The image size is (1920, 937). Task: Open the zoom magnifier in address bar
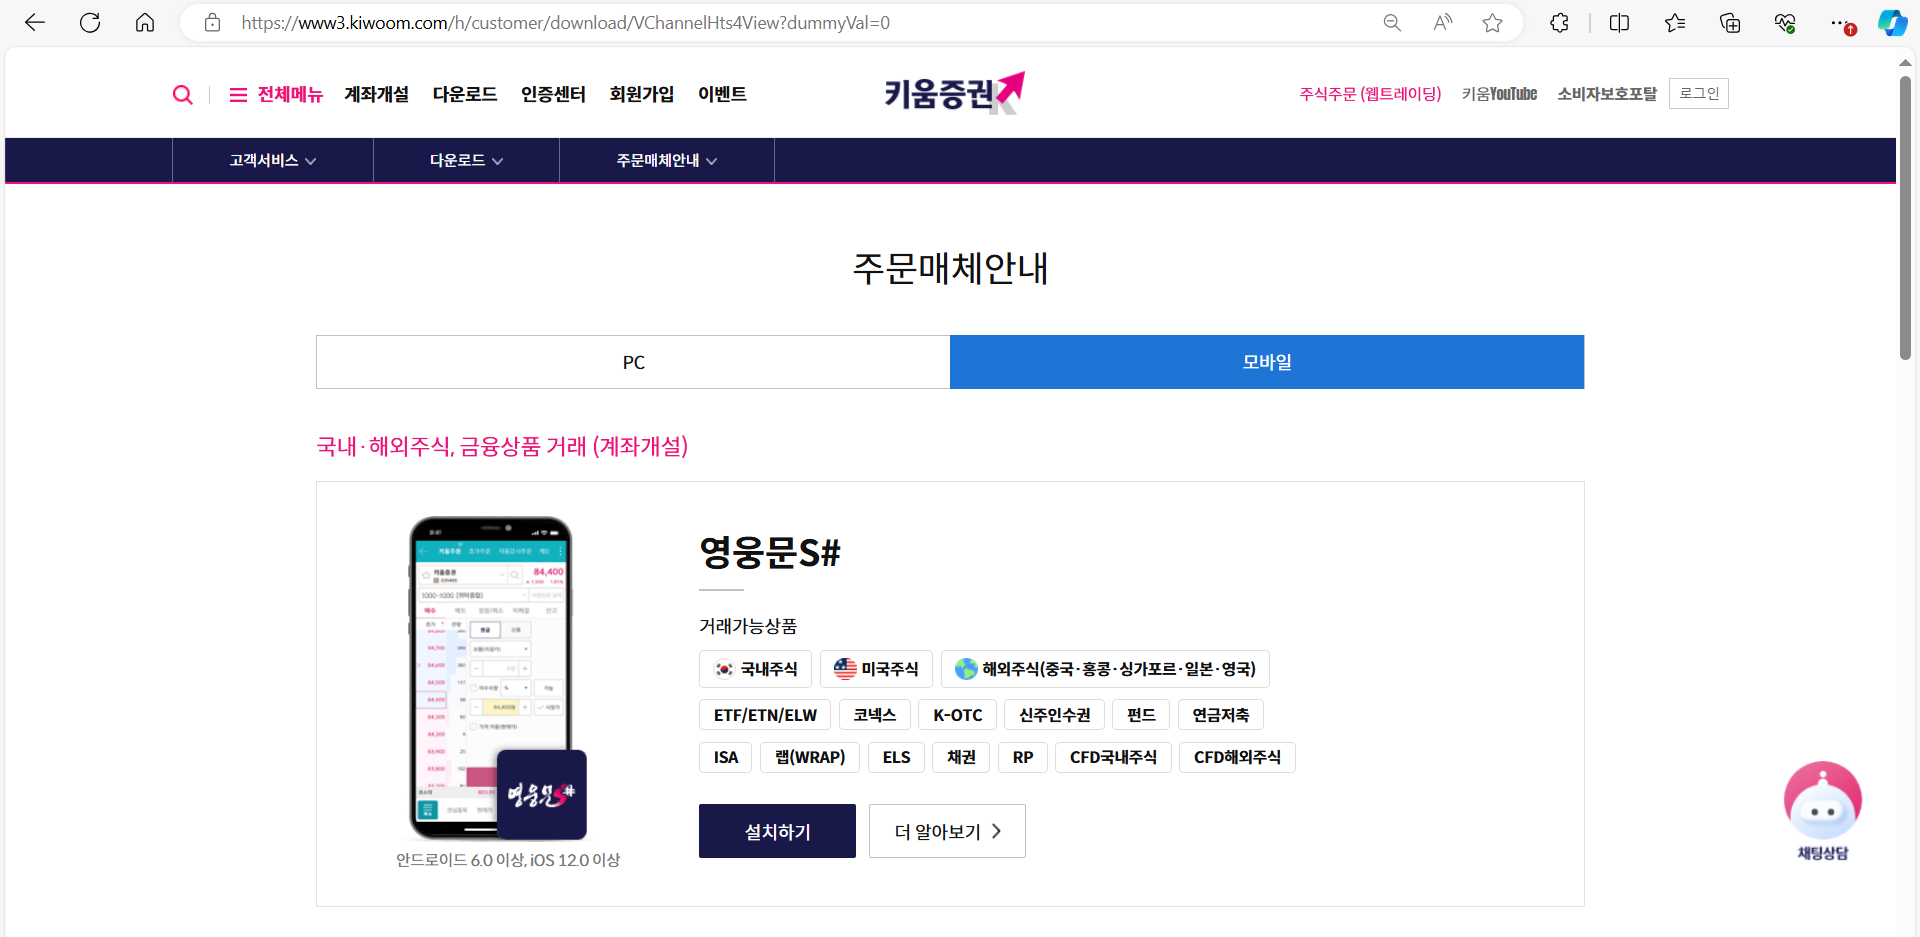point(1392,22)
